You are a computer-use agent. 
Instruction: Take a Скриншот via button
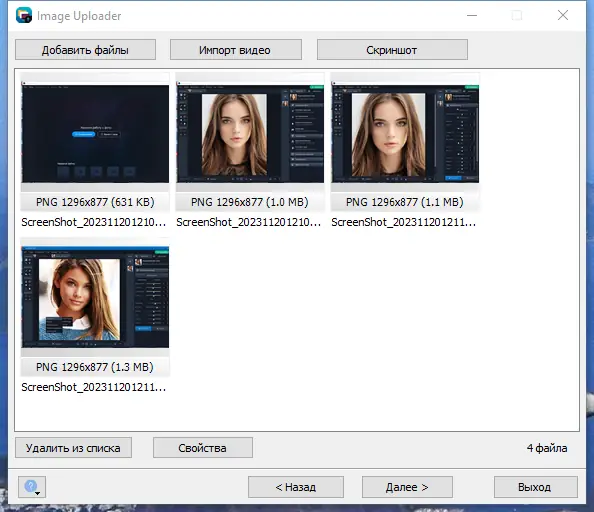392,50
